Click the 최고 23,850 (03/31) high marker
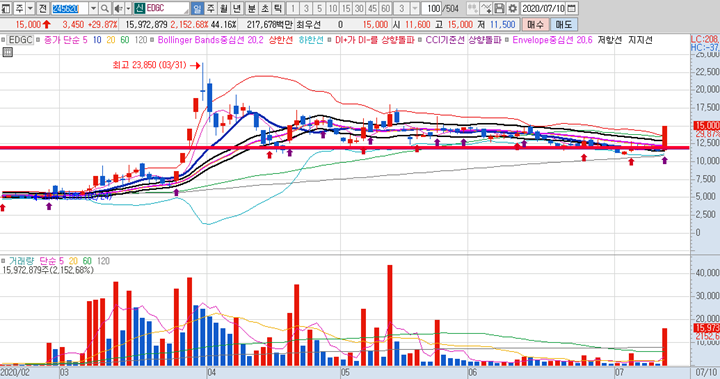Viewport: 720px width, 379px height. click(157, 65)
